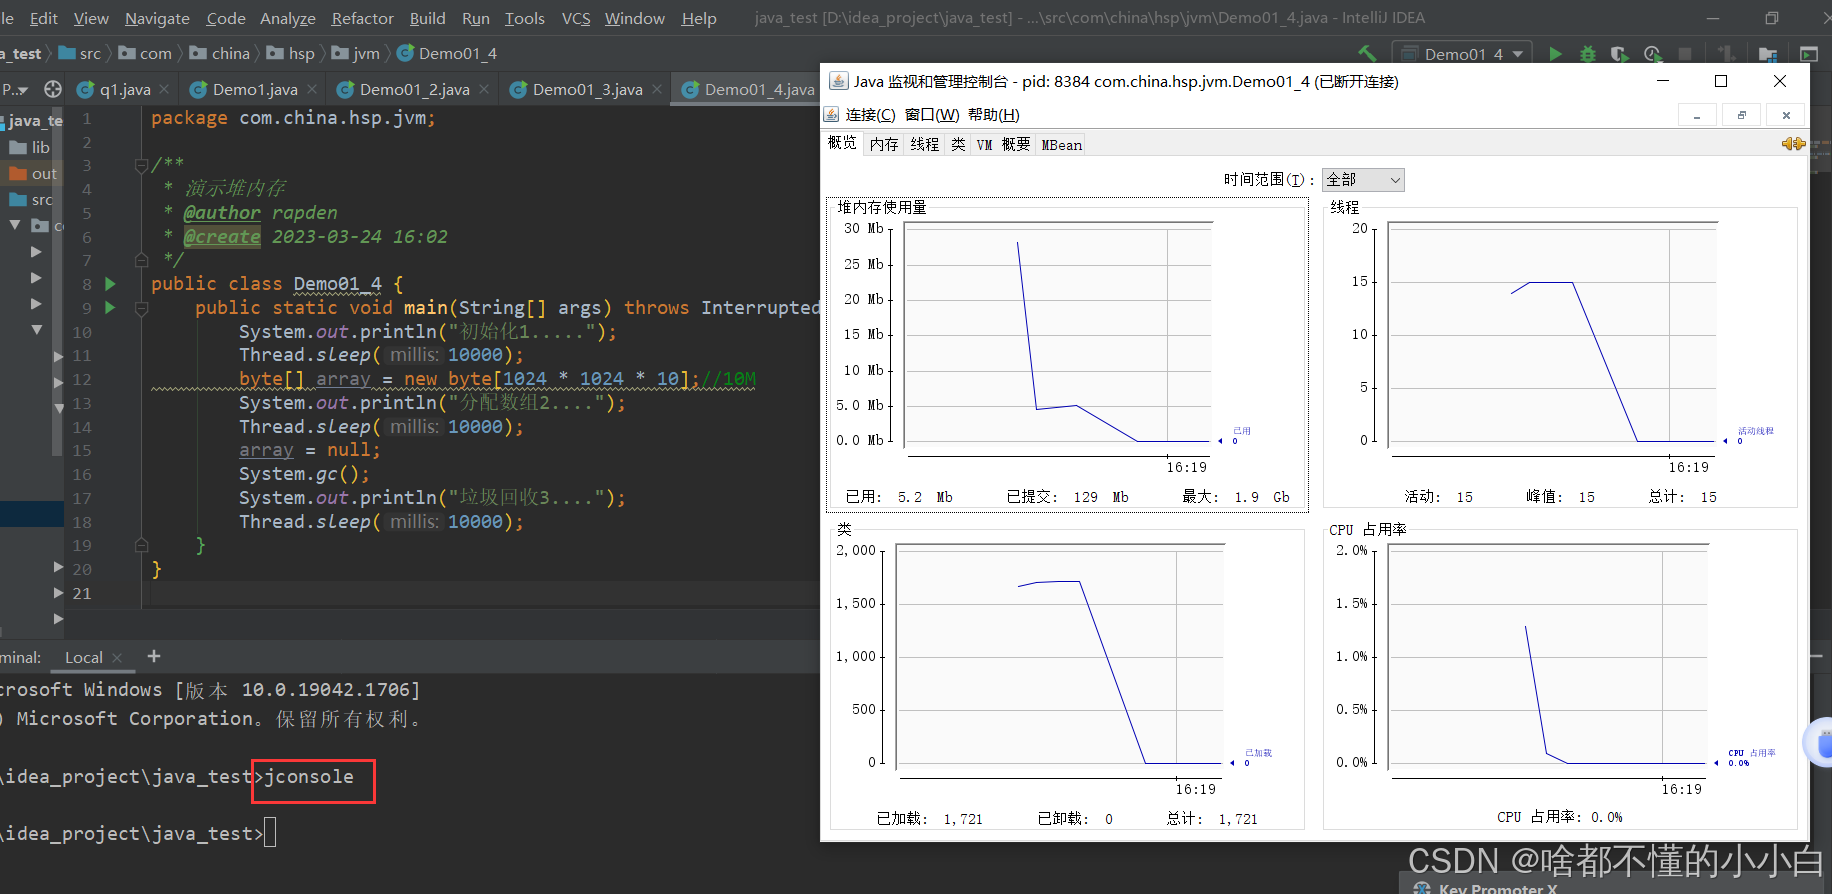This screenshot has height=894, width=1832.
Task: Restore the inner JConsole frame
Action: [x=1742, y=115]
